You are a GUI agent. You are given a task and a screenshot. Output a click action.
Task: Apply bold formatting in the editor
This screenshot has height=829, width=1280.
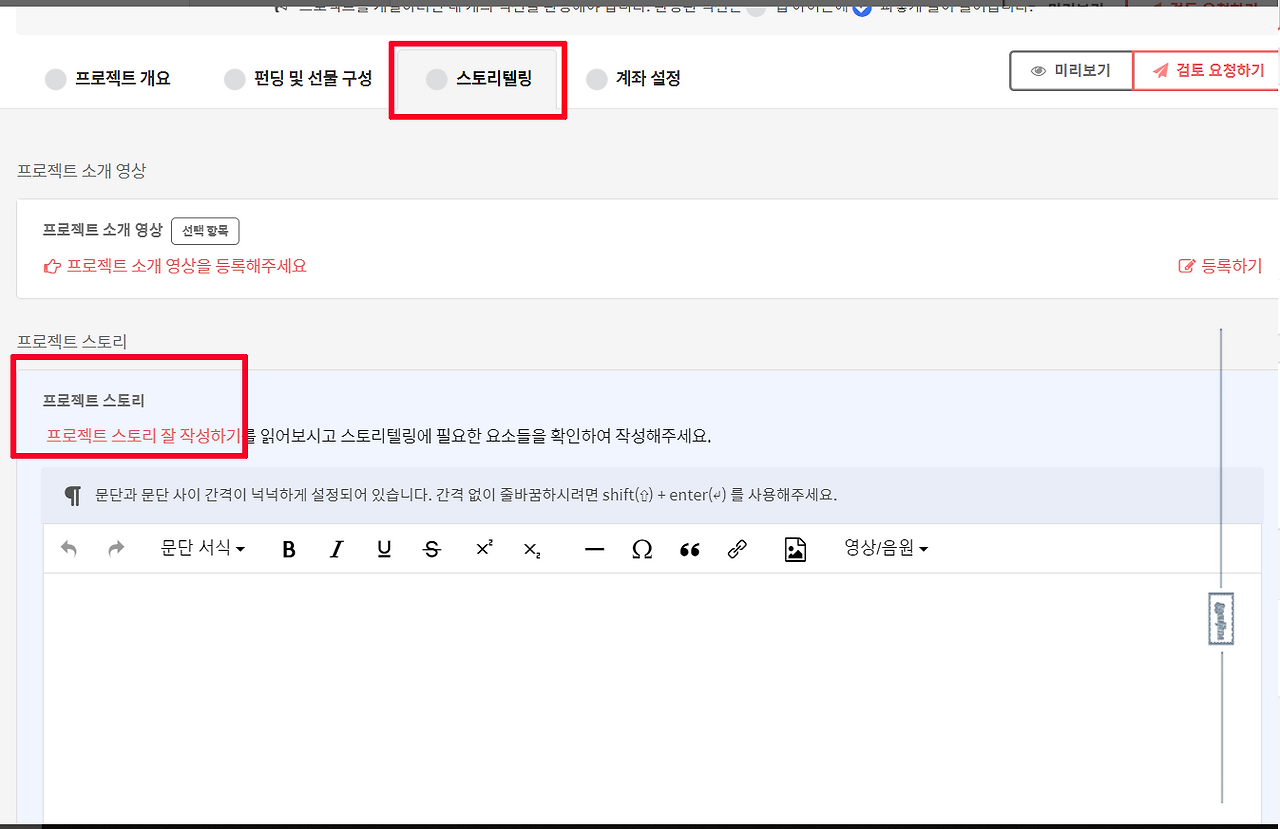289,549
